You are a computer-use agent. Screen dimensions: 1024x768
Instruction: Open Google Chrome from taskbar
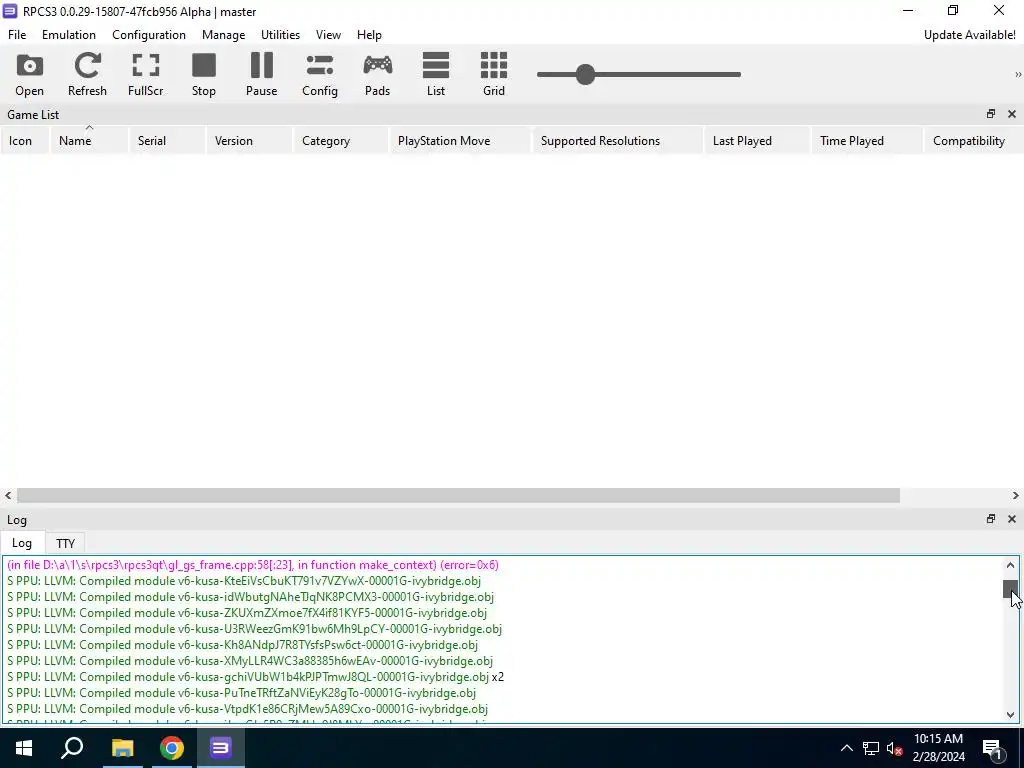click(171, 748)
